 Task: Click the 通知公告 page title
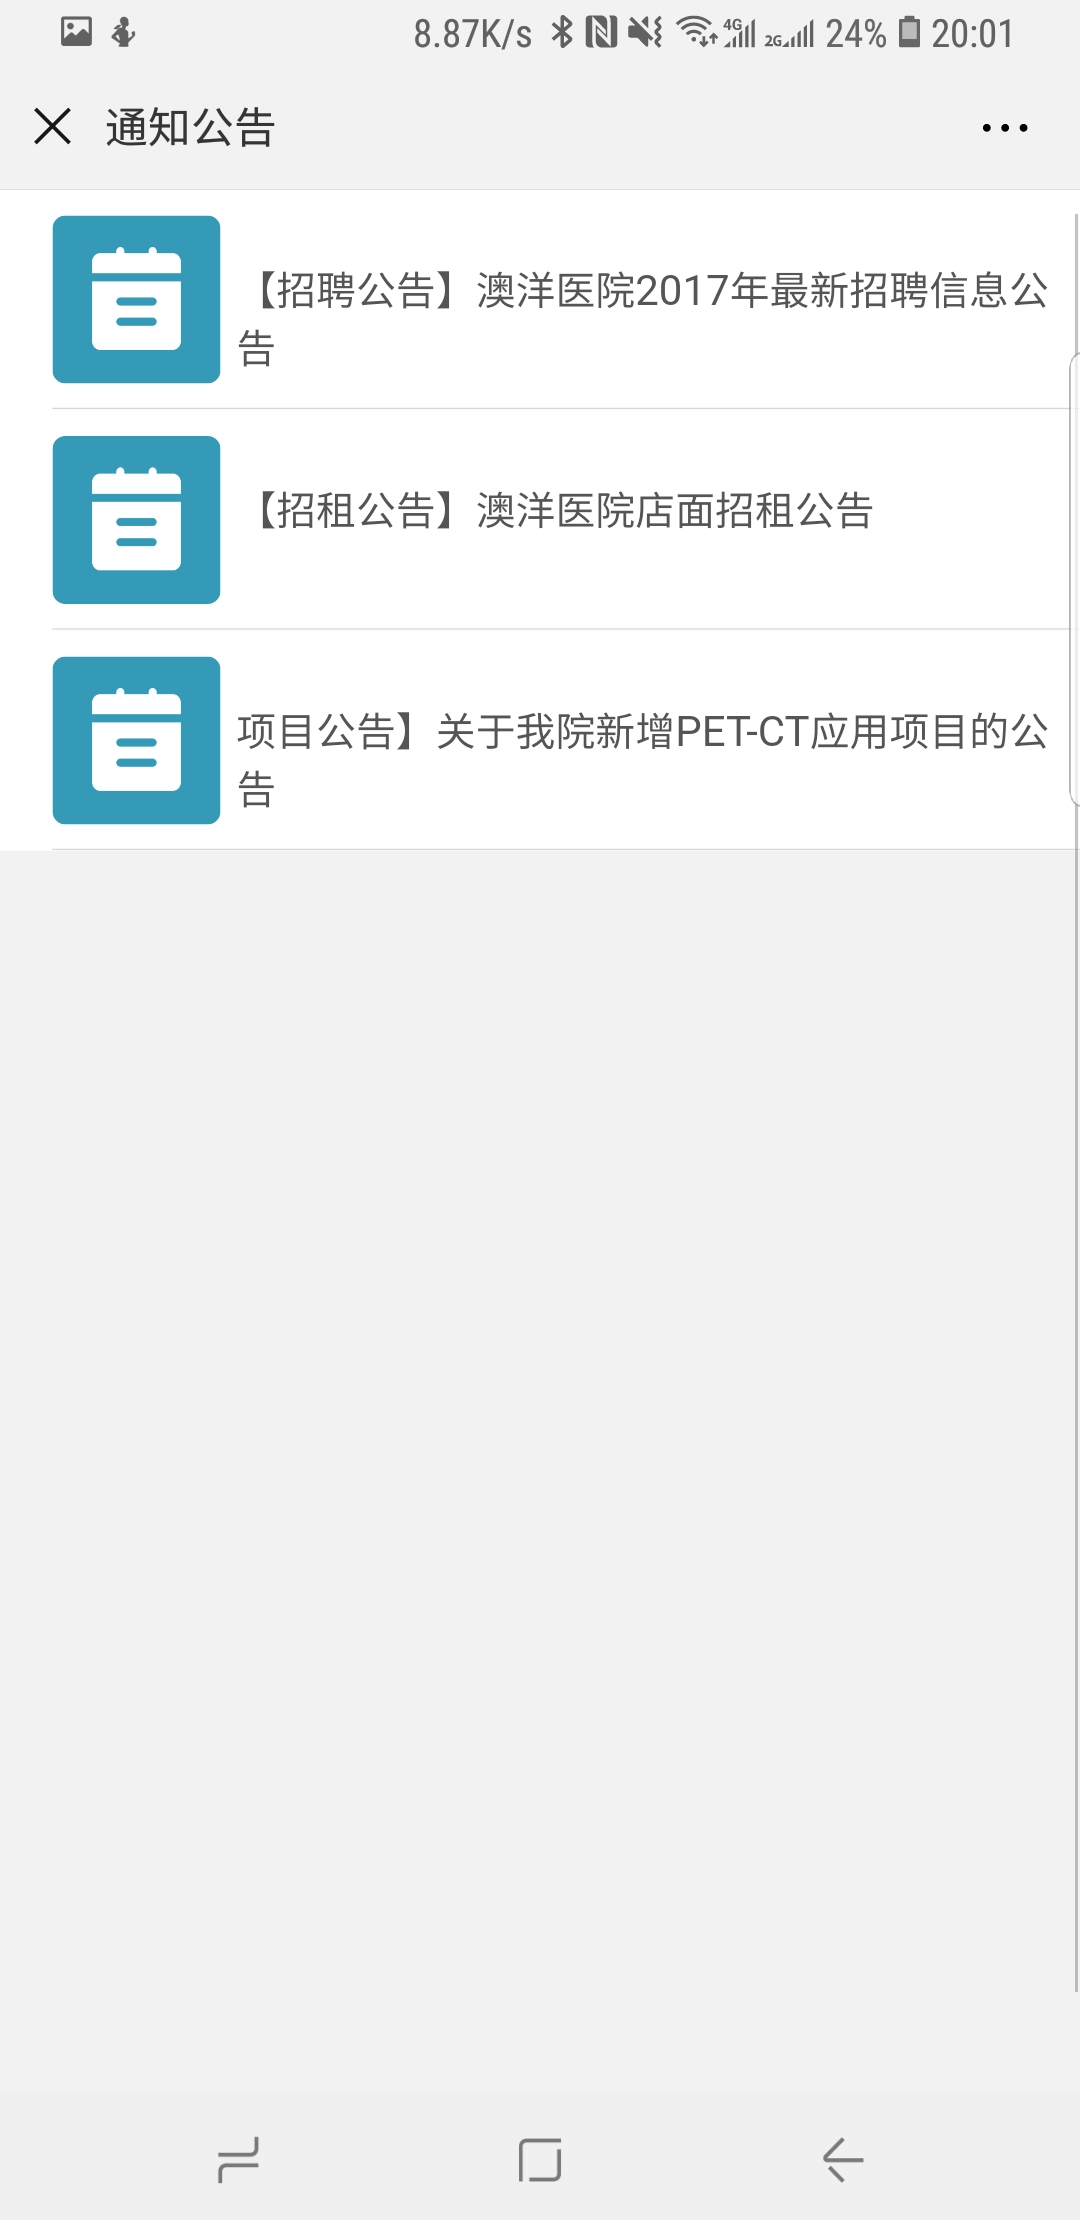coord(190,127)
